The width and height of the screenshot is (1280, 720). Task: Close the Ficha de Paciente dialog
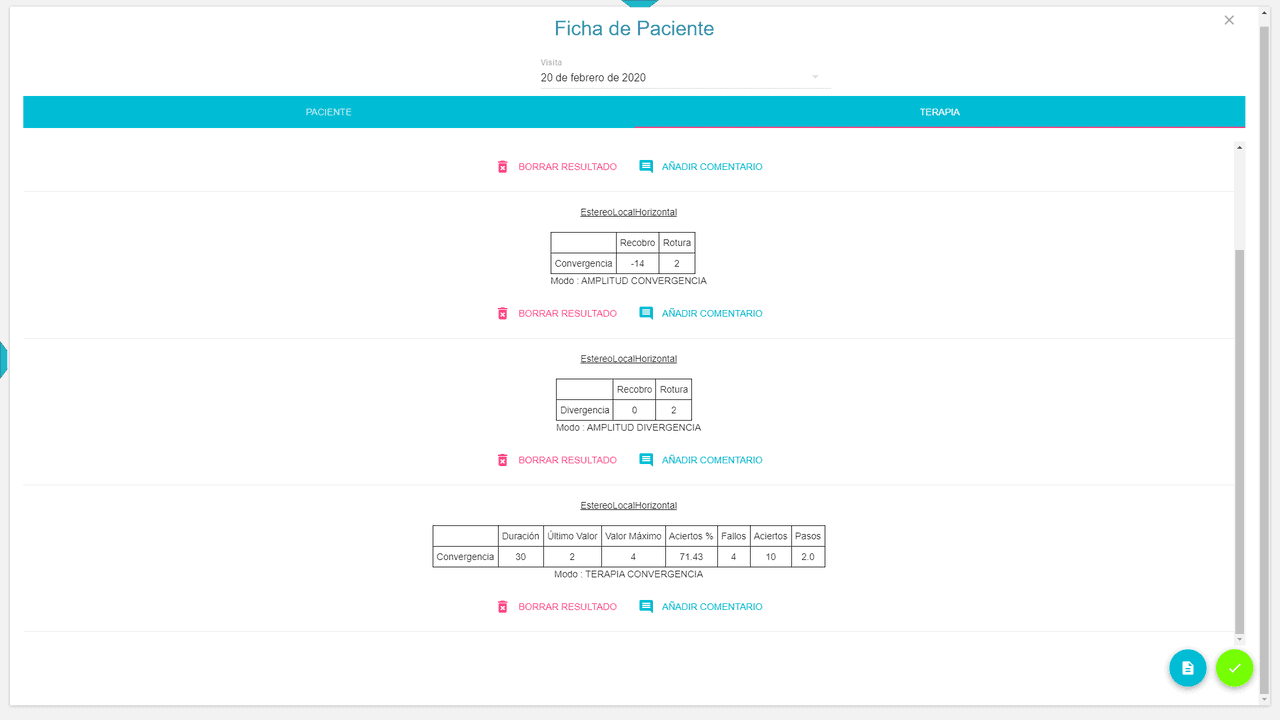[x=1229, y=20]
